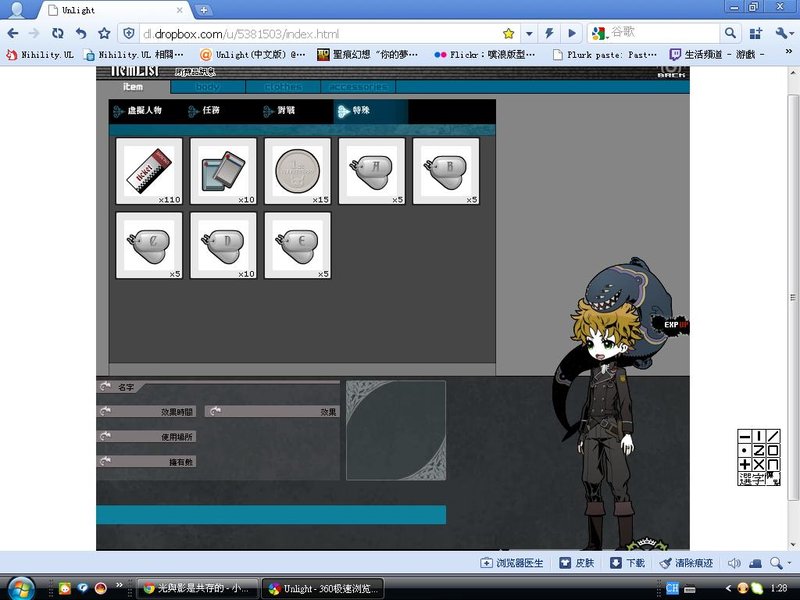800x600 pixels.
Task: Open the 下载 downloads manager
Action: pos(628,563)
